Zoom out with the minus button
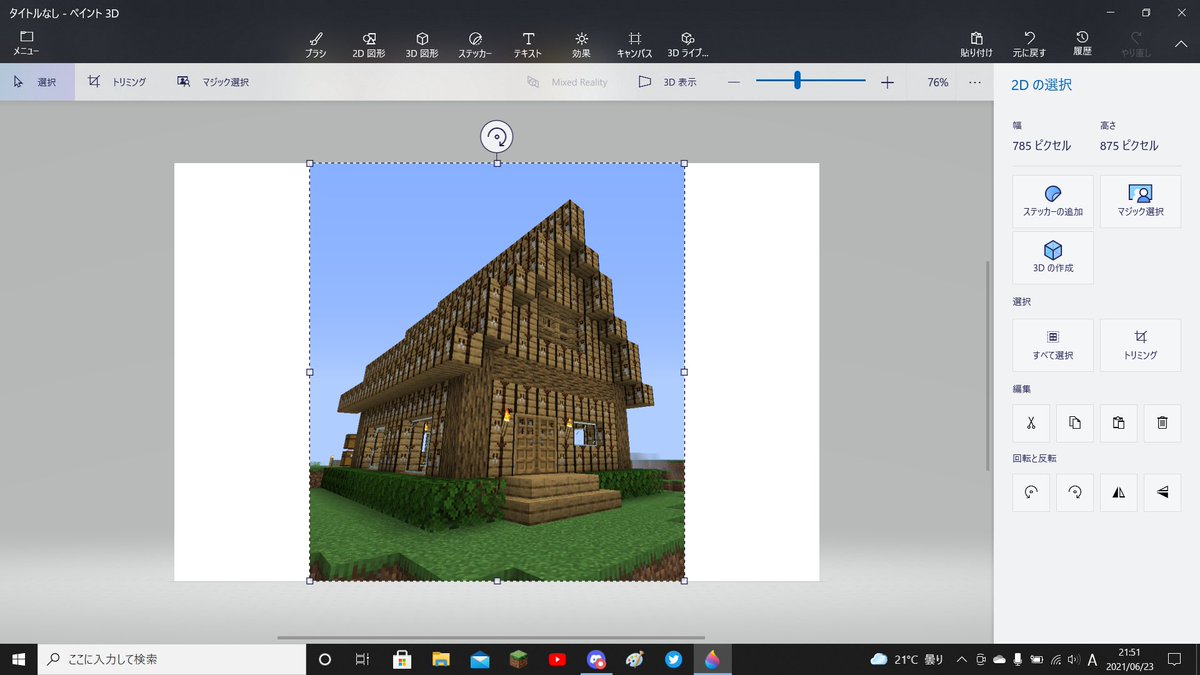 (x=733, y=82)
